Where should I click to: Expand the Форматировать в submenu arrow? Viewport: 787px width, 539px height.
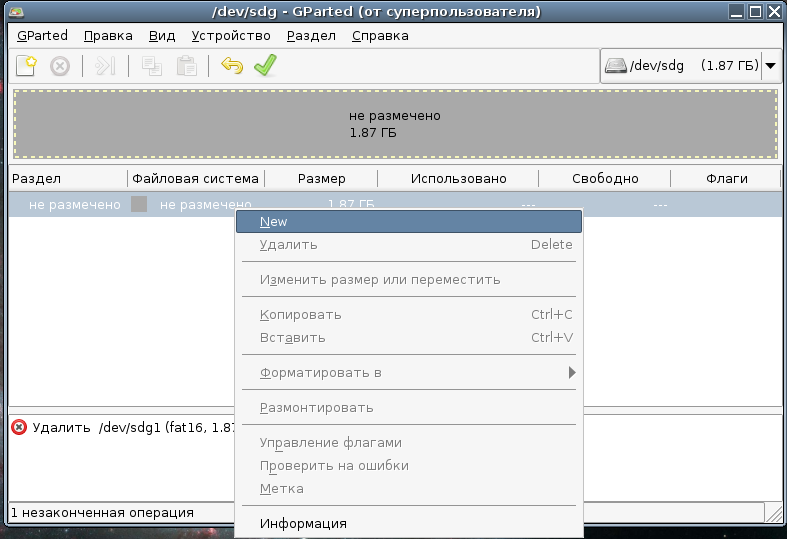(x=572, y=372)
